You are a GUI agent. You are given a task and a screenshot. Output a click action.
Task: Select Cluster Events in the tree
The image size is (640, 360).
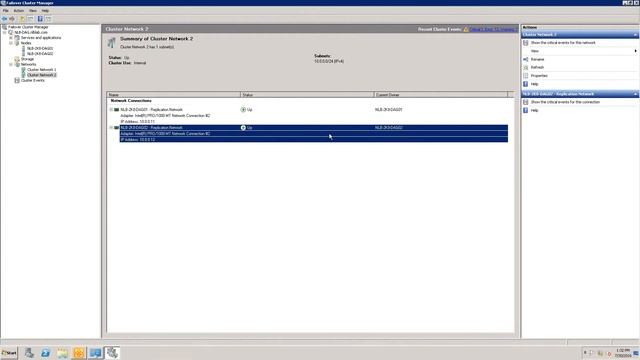click(33, 80)
